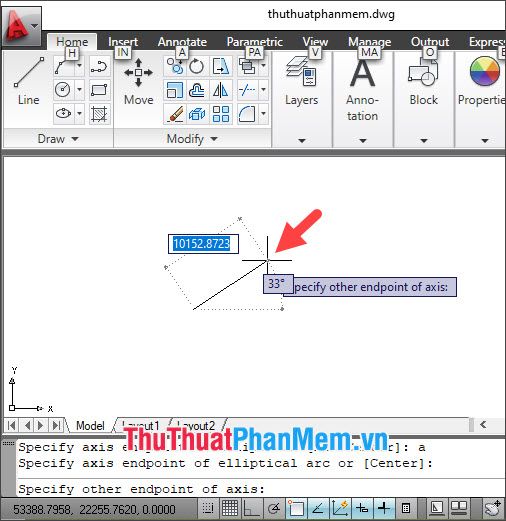The image size is (506, 521).
Task: Select the Rotate tool
Action: click(x=197, y=66)
